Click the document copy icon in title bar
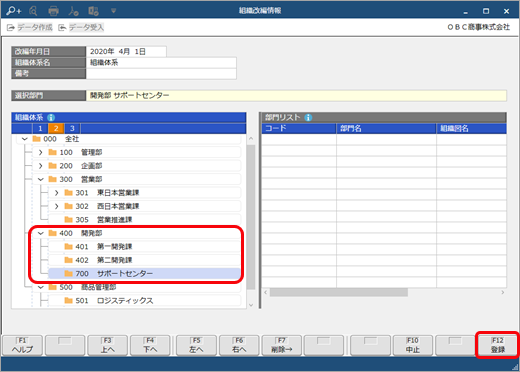Viewport: 520px width, 372px height. (93, 11)
